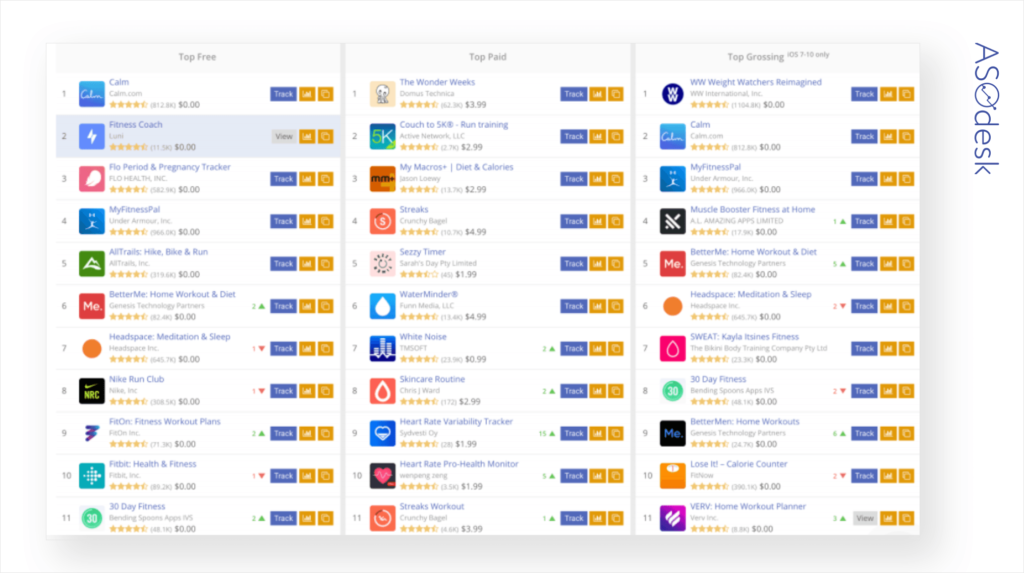Open BetterMen: Home Workouts link
The image size is (1024, 573).
744,422
